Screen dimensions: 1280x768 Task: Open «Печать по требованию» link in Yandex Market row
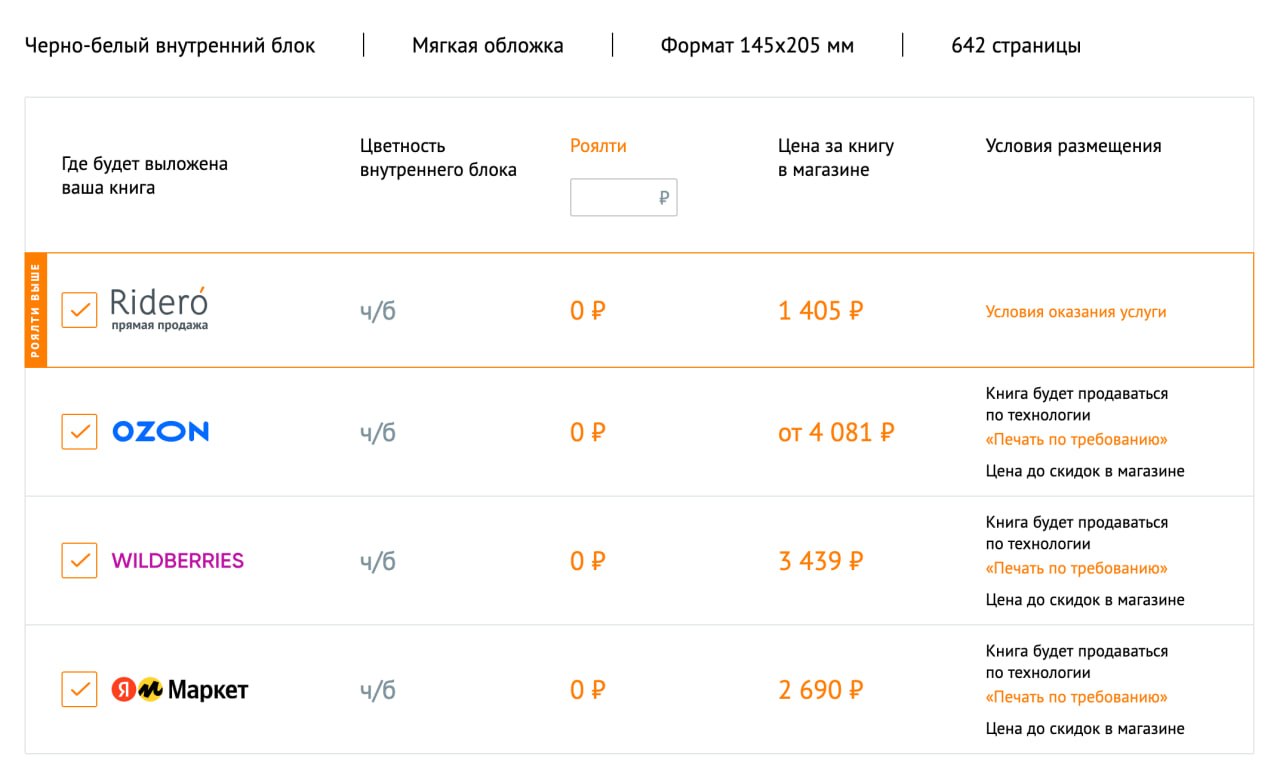click(1076, 697)
